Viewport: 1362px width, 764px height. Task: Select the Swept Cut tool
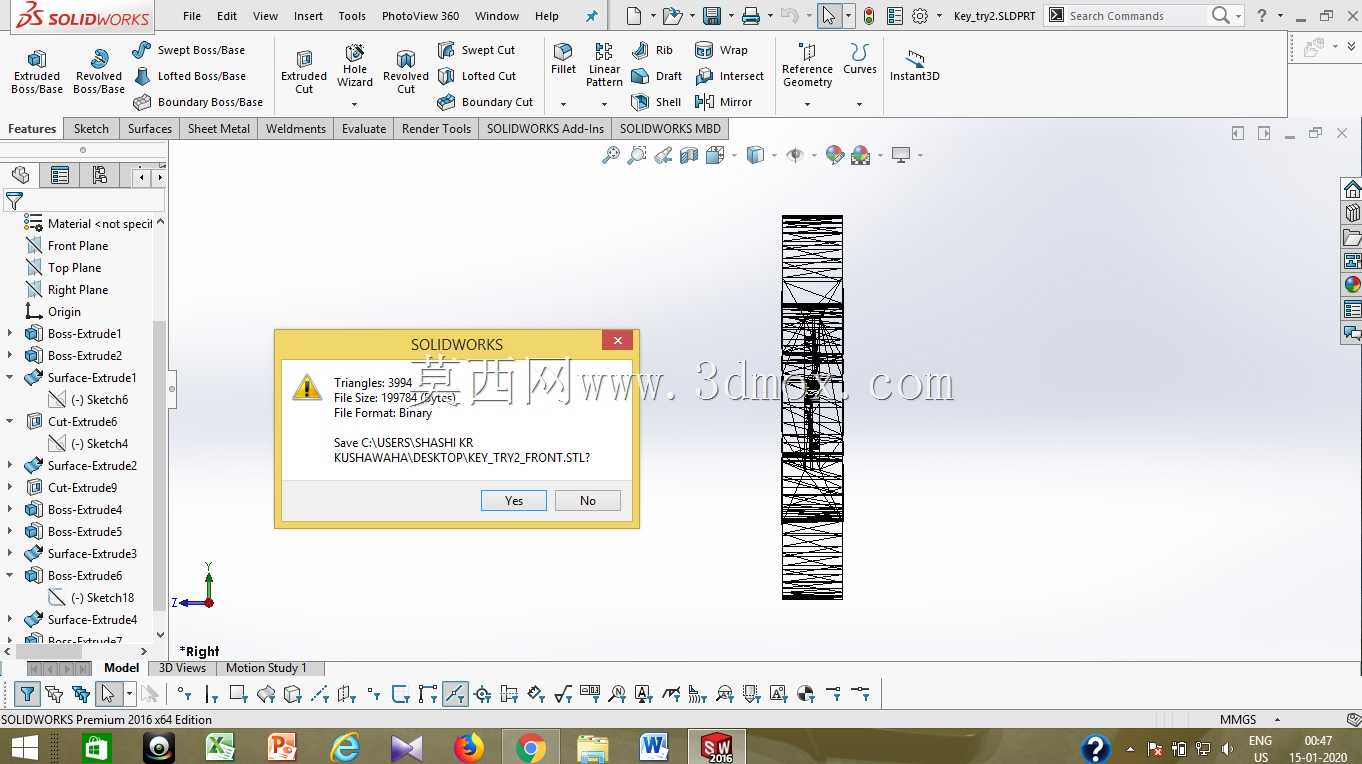[477, 50]
